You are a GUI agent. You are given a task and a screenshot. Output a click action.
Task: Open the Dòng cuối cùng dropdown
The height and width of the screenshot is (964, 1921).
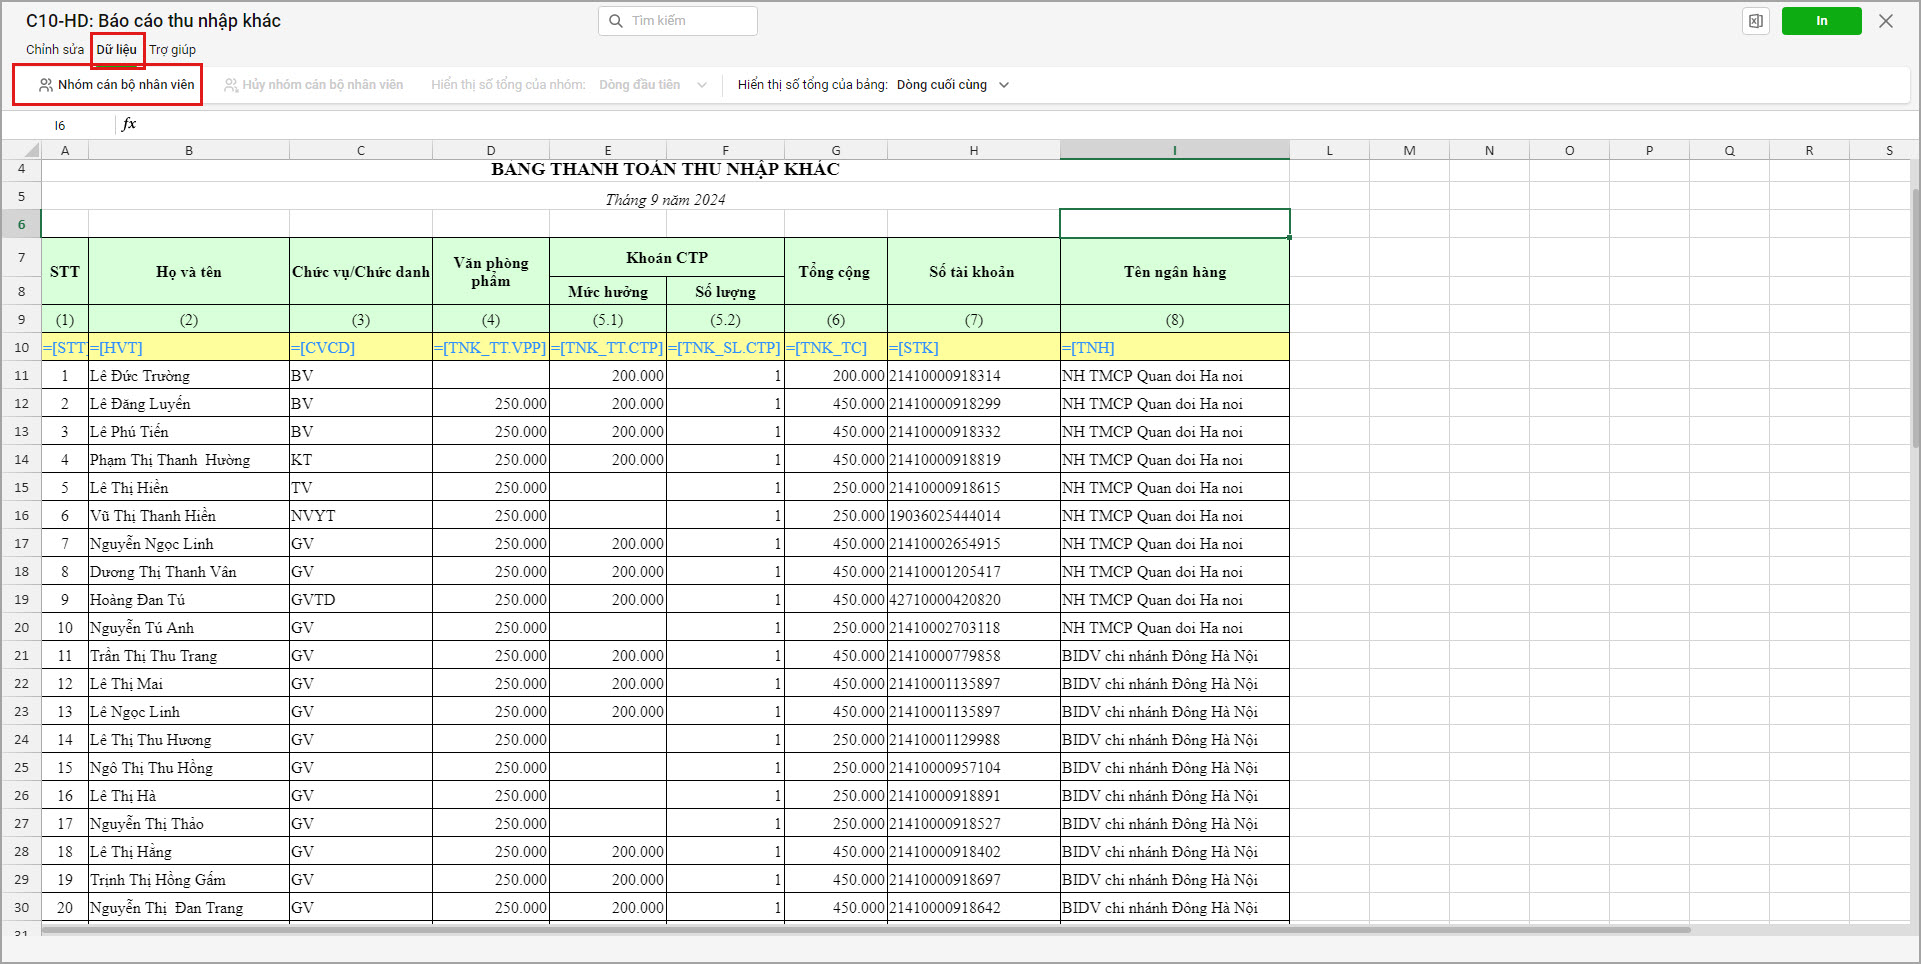point(1004,85)
